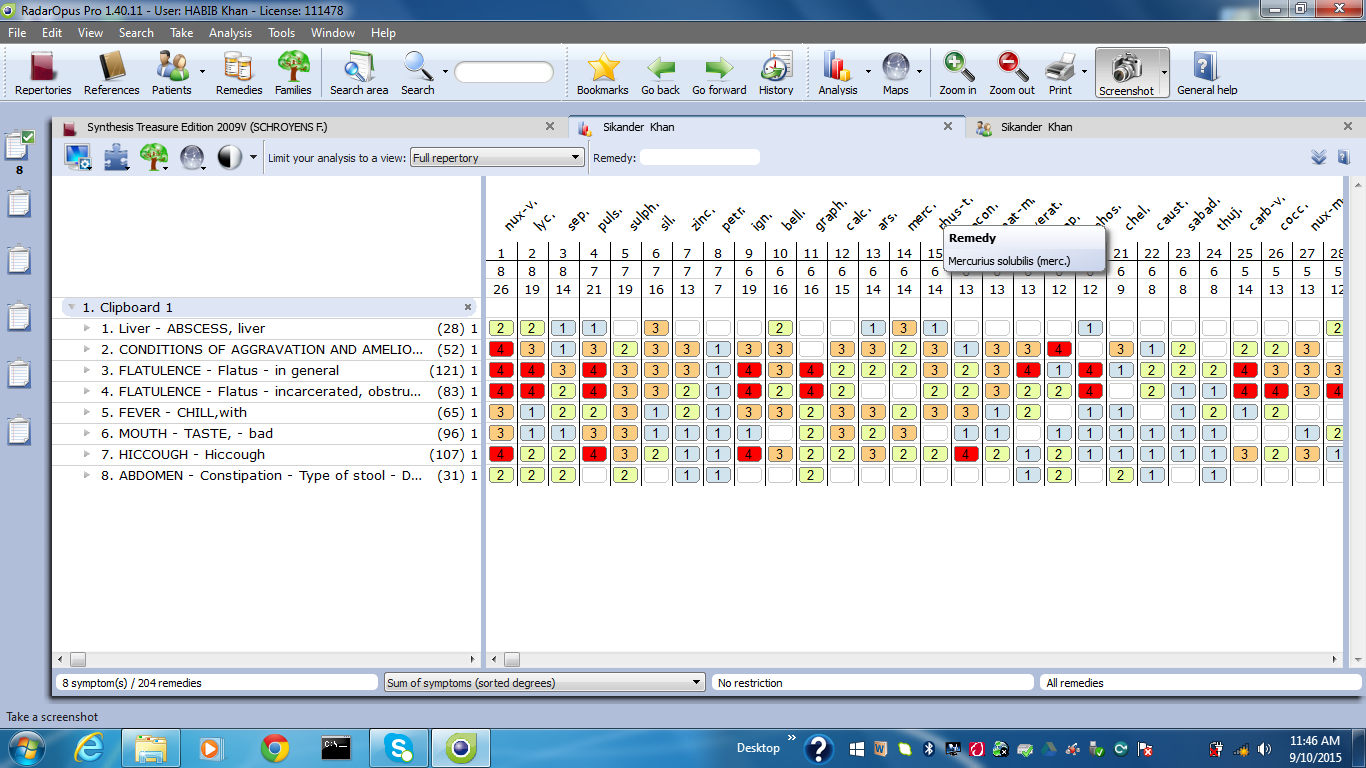Toggle the black-white contrast circle icon
This screenshot has width=1366, height=768.
pyautogui.click(x=229, y=157)
